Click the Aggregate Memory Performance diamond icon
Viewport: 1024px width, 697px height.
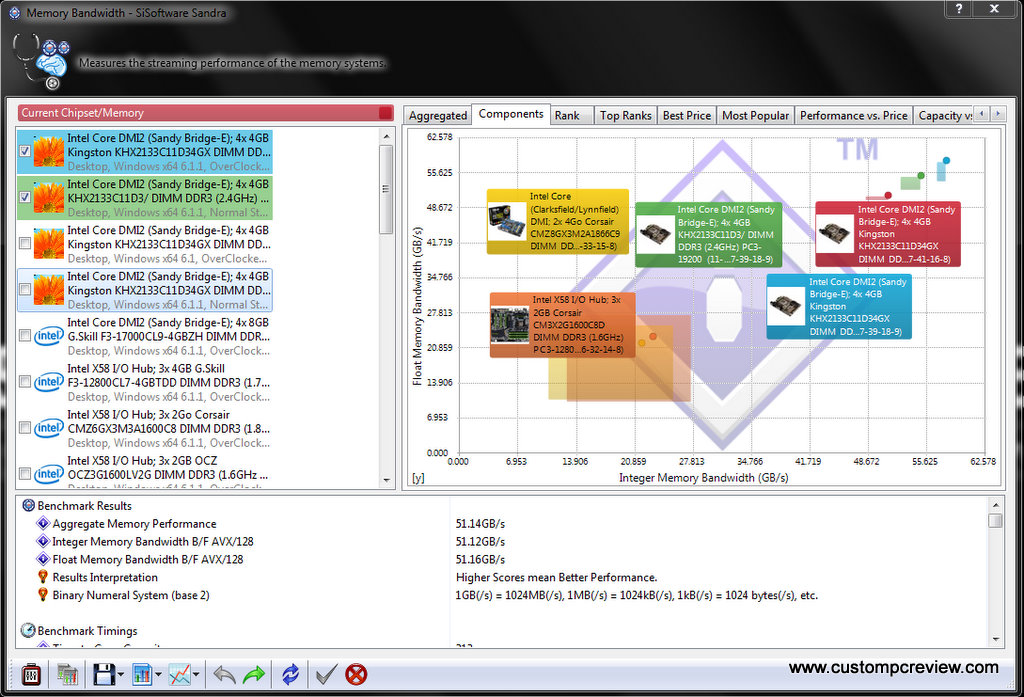pyautogui.click(x=43, y=523)
